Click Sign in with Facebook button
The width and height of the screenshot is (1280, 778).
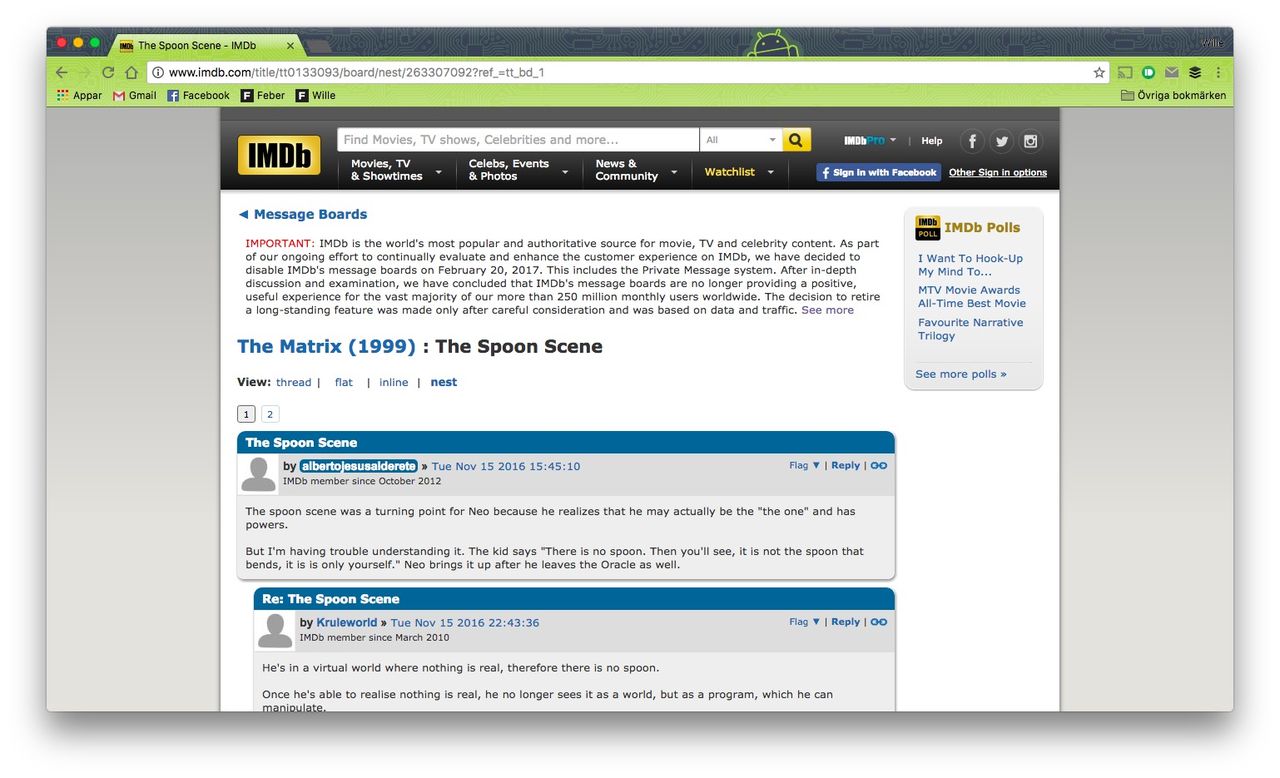(878, 172)
